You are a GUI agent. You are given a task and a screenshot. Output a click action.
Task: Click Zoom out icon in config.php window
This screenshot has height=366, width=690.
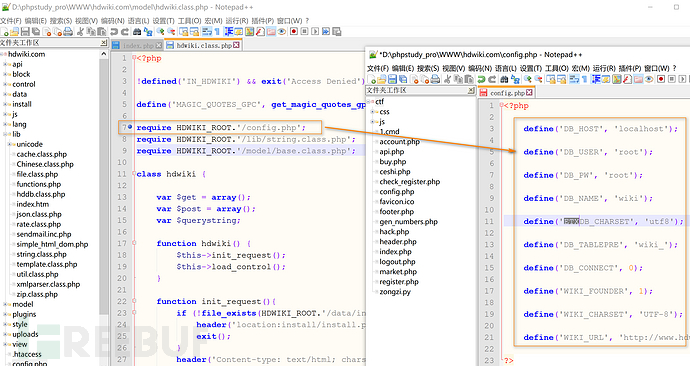(538, 79)
